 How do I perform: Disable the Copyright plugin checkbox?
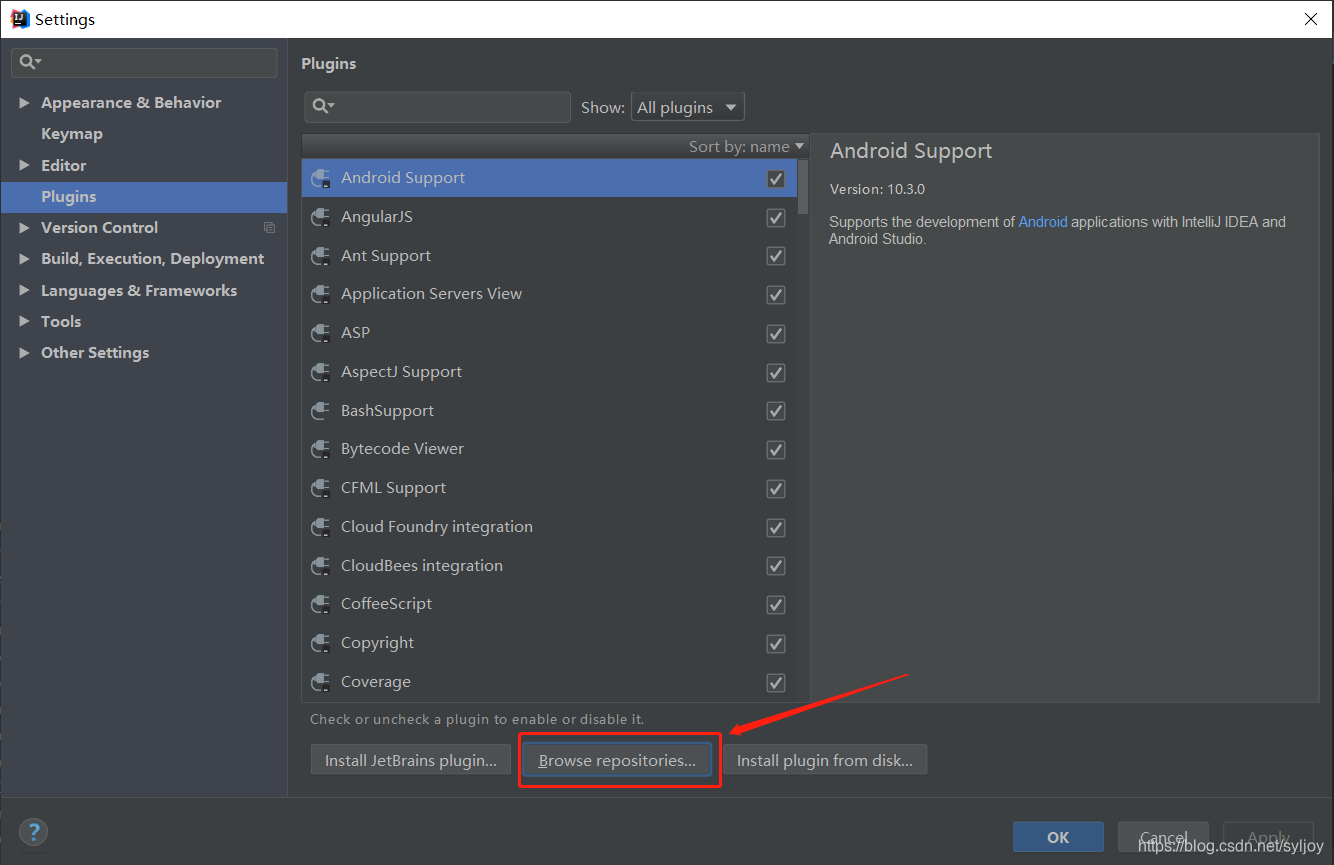(776, 643)
